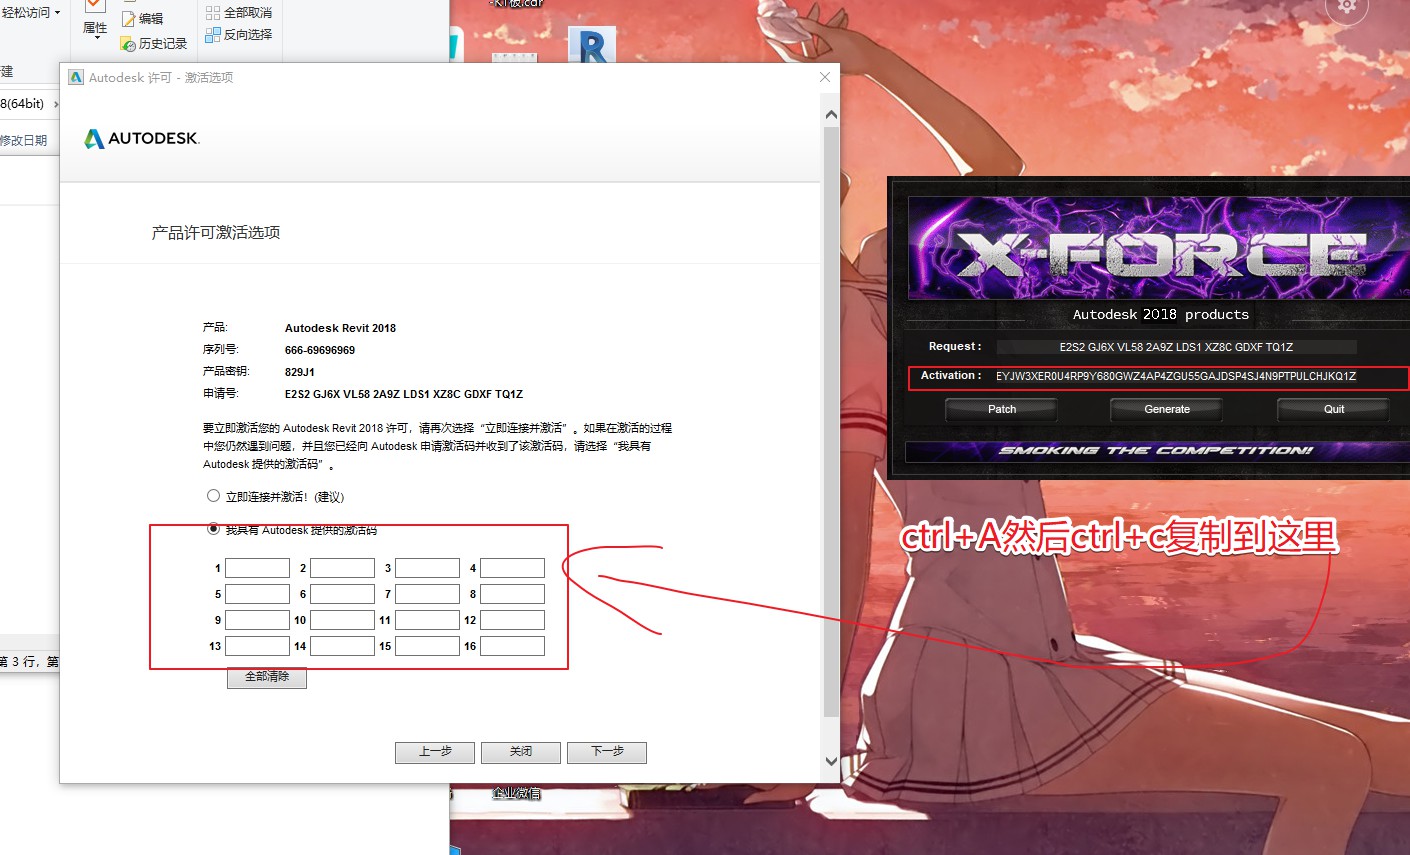Click the 历史记录 label in Explorer ribbon
This screenshot has width=1410, height=855.
(x=163, y=44)
